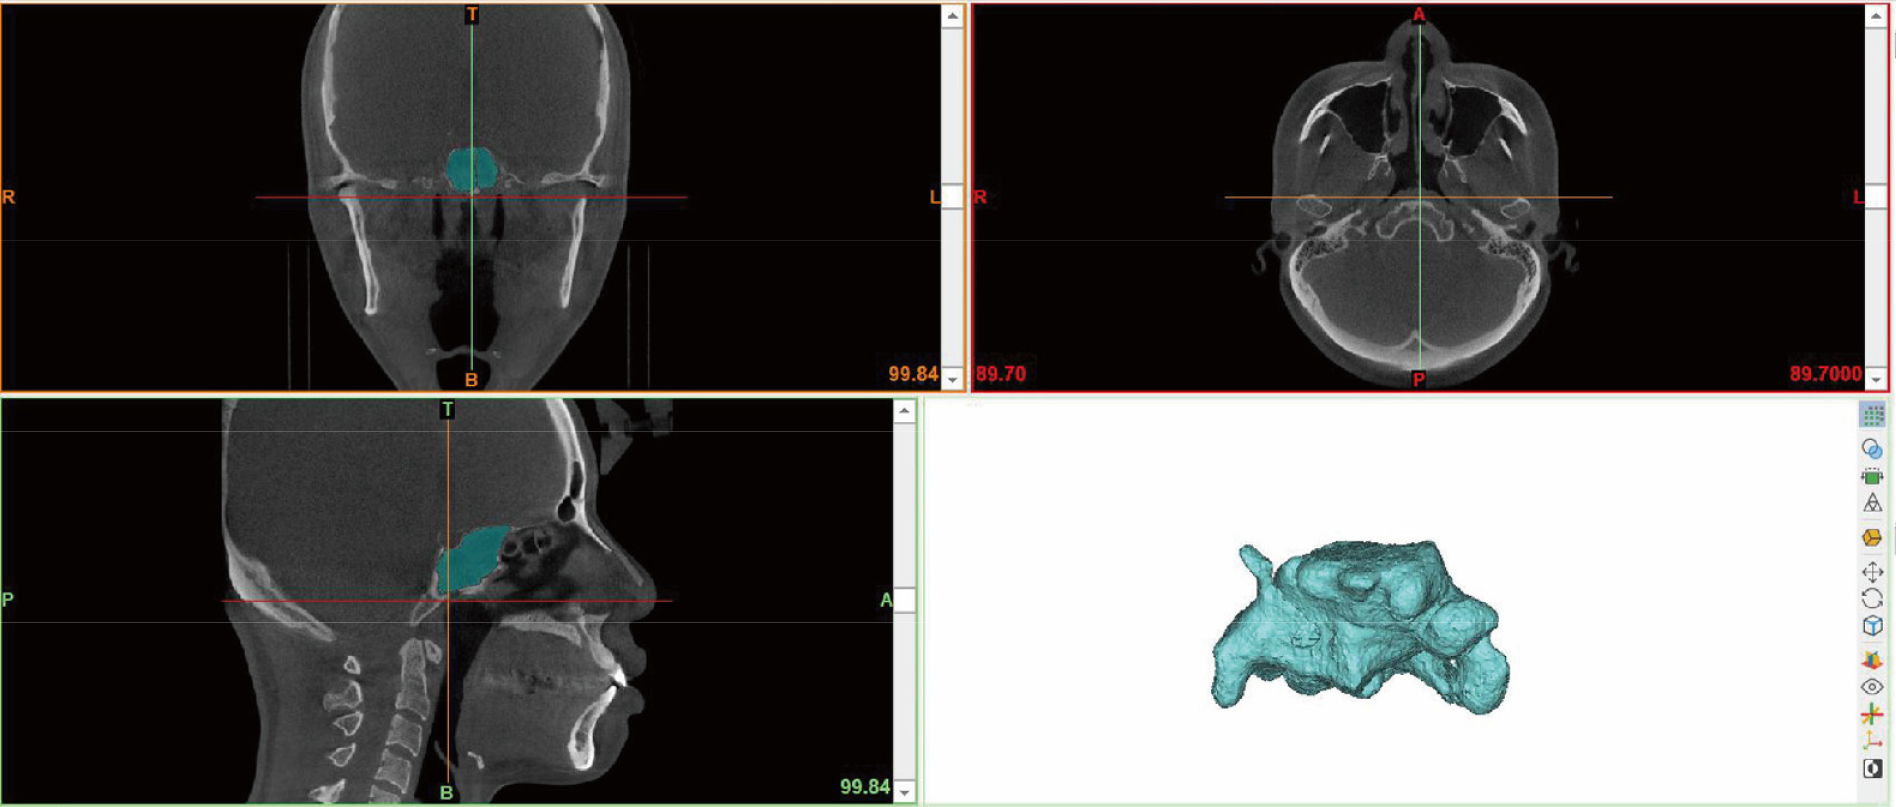Switch 3D background with black-white contrast icon

pyautogui.click(x=1872, y=768)
